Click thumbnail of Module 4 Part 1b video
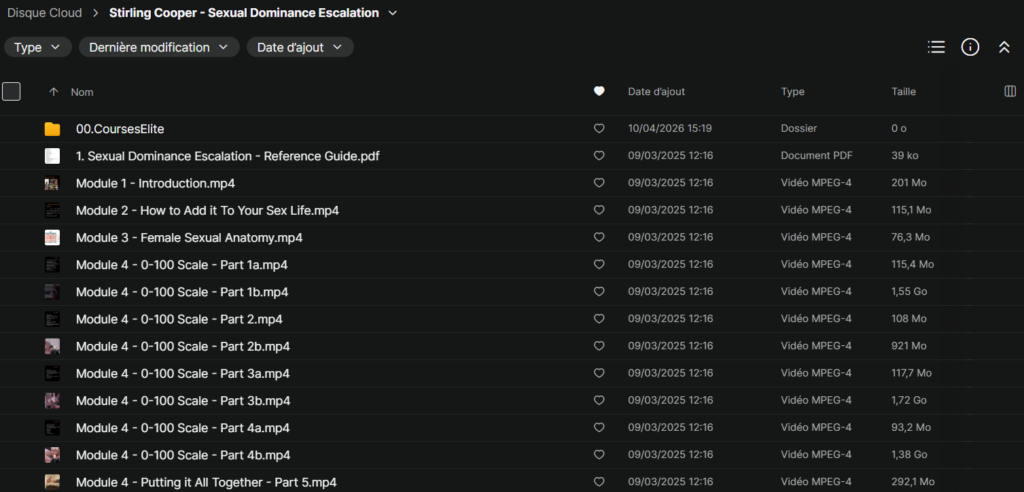Image resolution: width=1024 pixels, height=492 pixels. coord(52,292)
